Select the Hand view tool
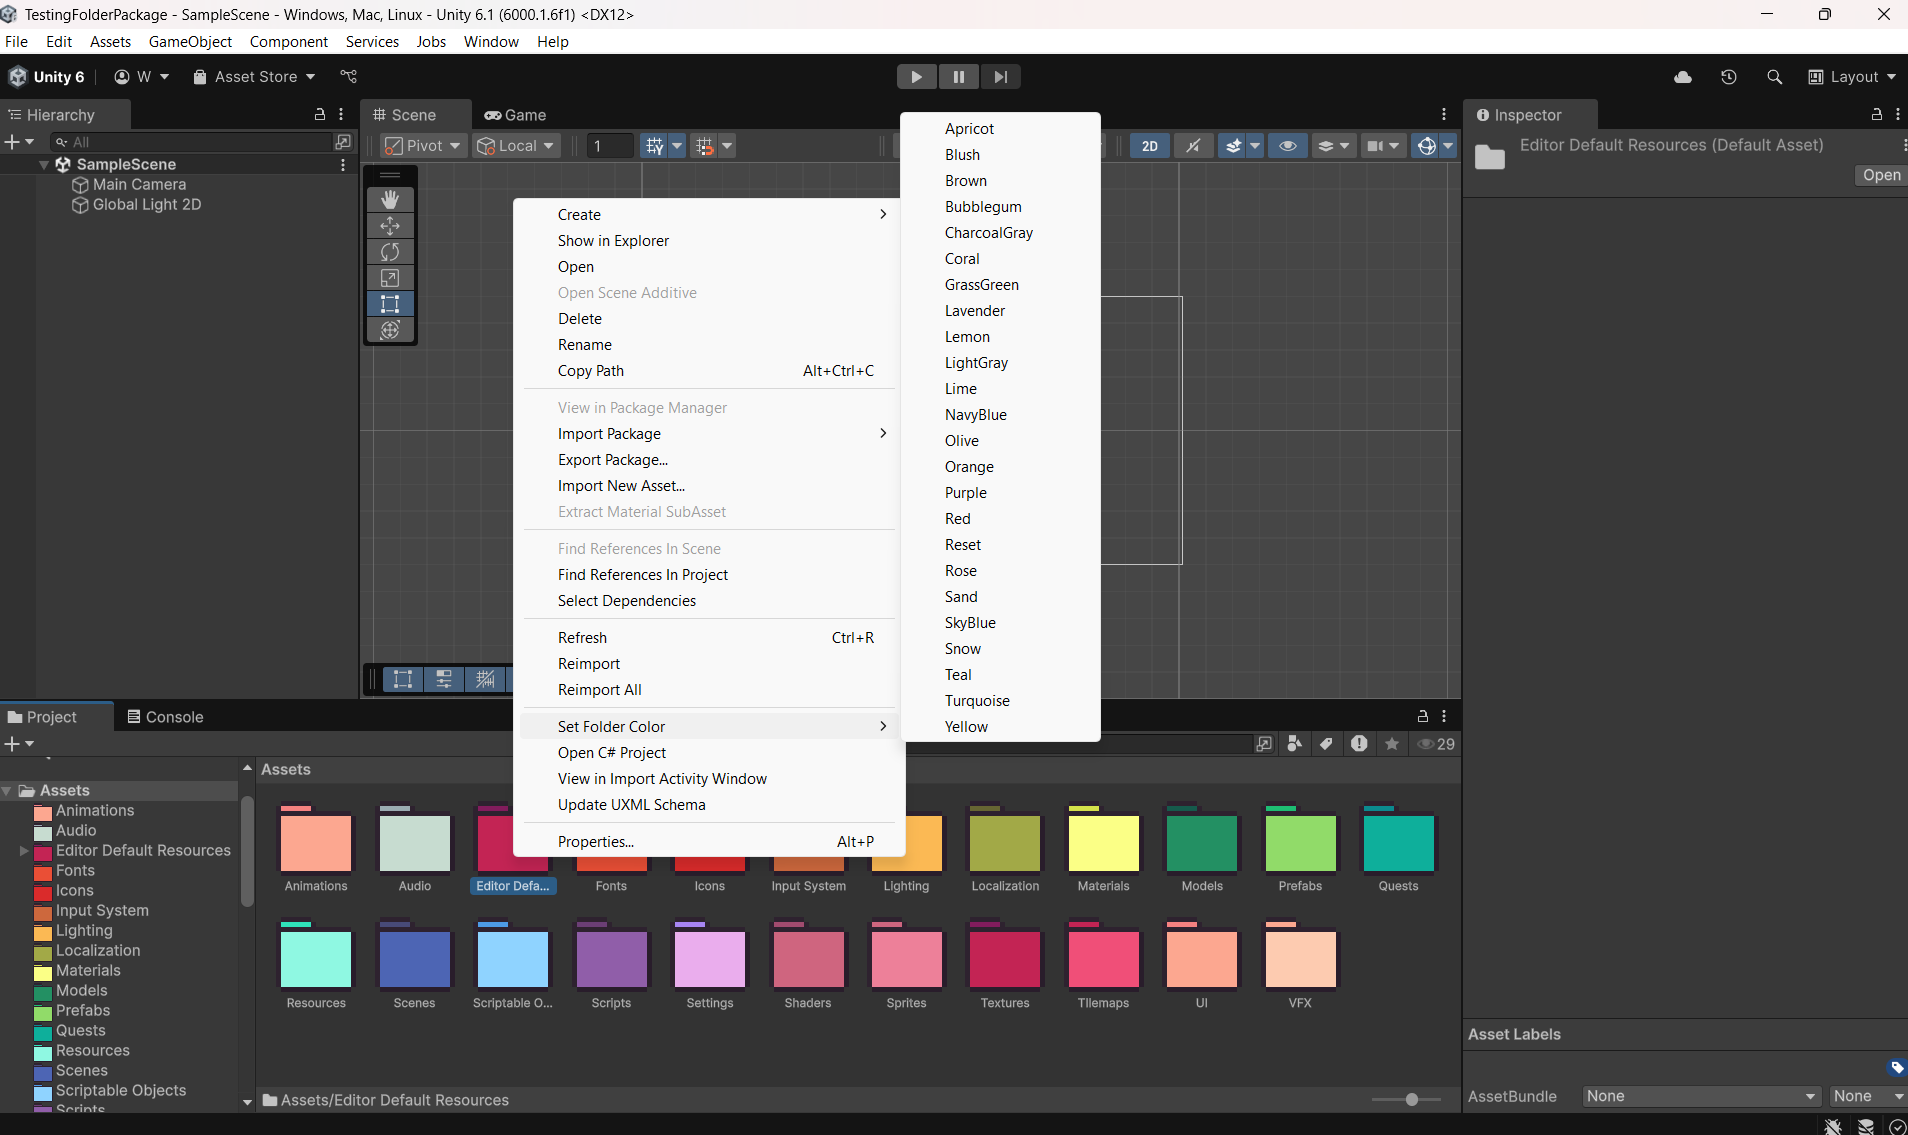1908x1135 pixels. click(x=390, y=200)
